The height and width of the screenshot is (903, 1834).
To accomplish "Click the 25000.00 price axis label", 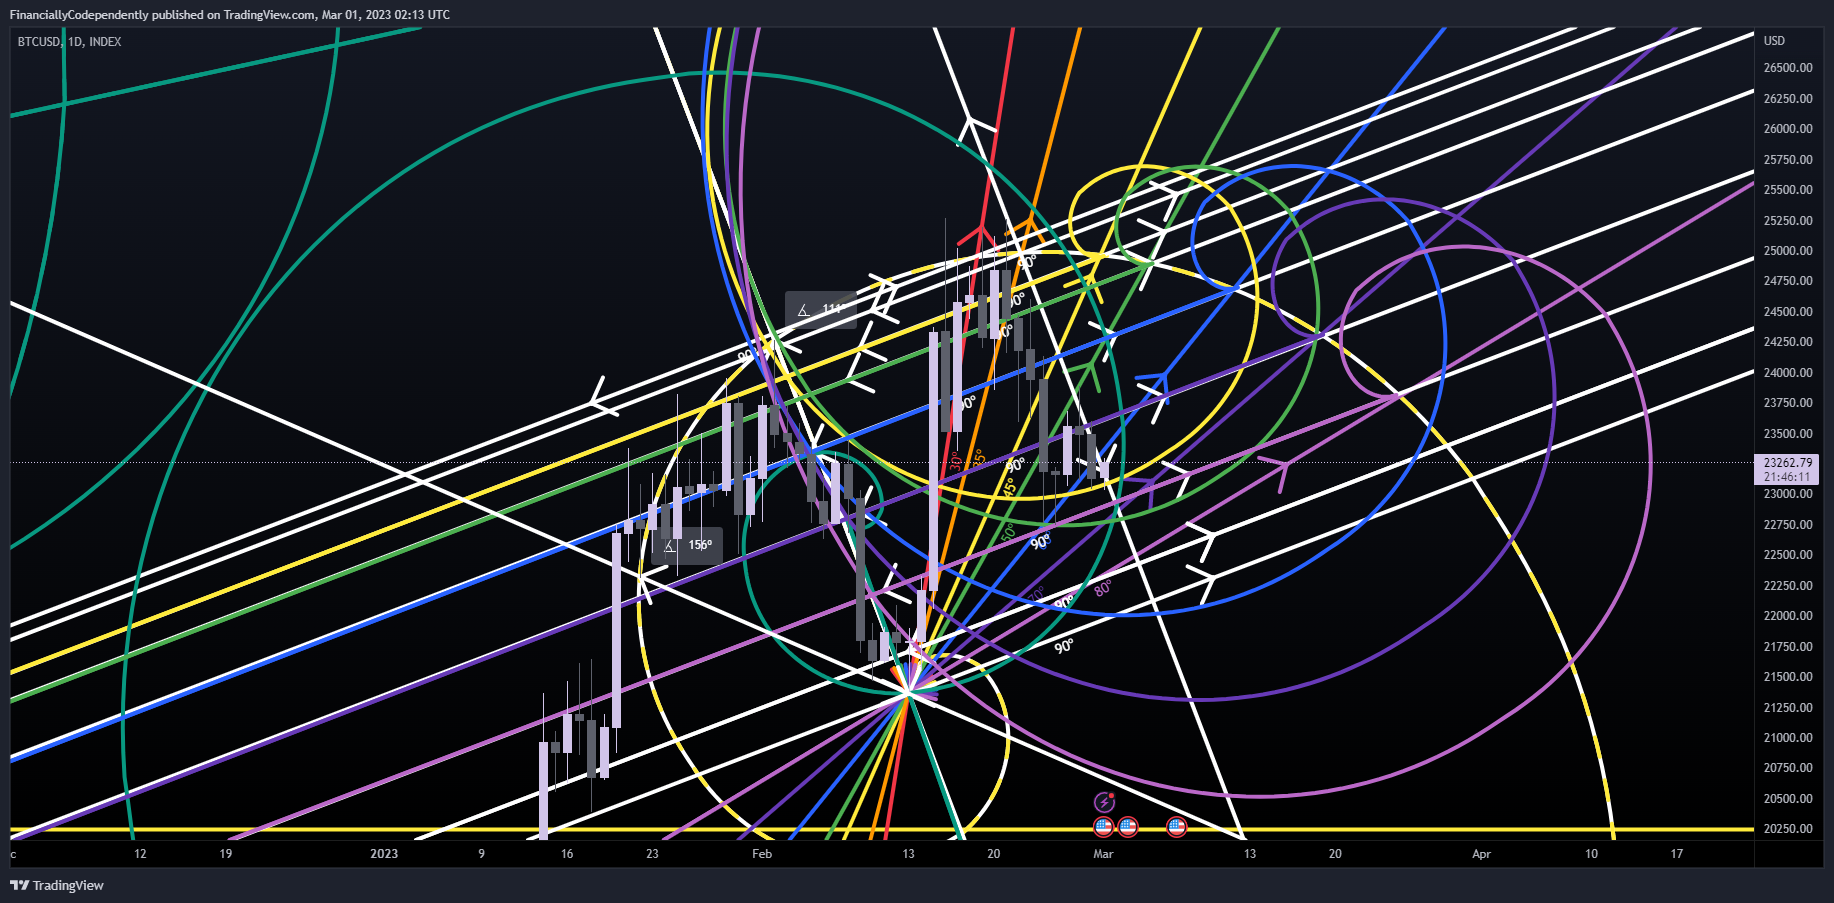I will point(1788,251).
